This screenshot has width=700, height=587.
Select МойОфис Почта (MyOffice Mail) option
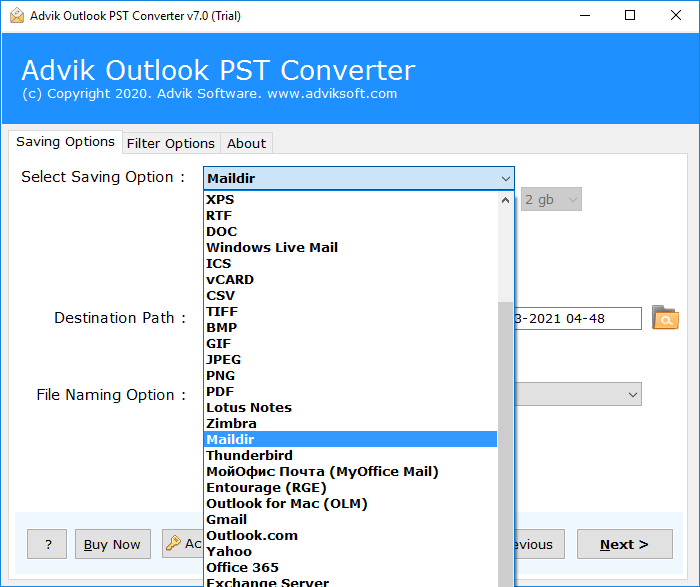(350, 472)
